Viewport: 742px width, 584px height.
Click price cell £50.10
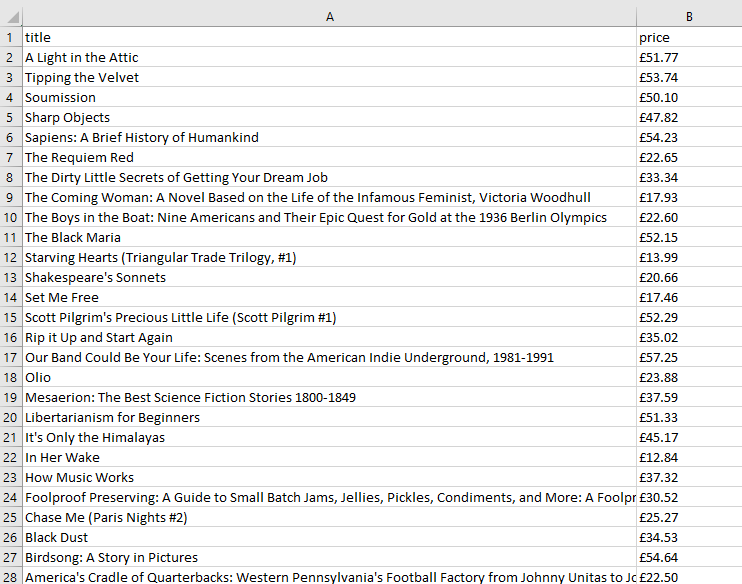pos(689,97)
